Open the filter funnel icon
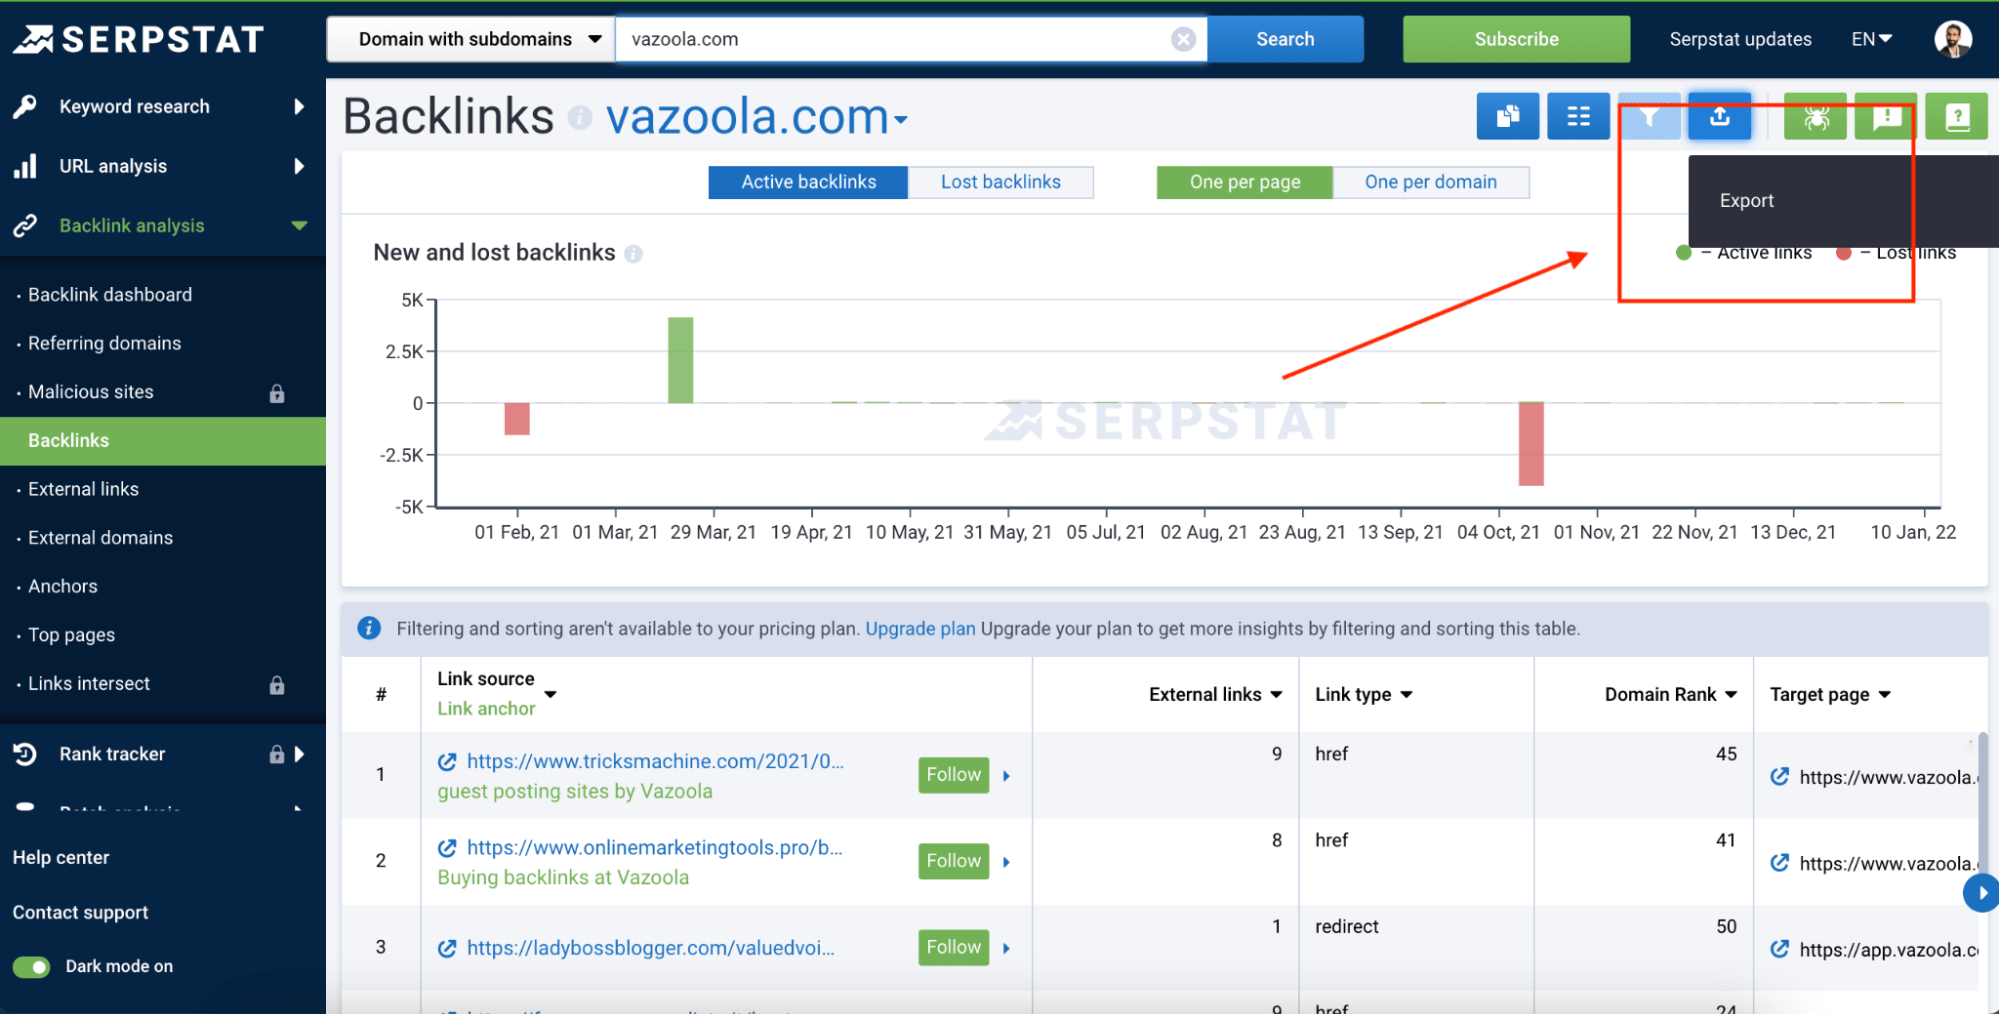Viewport: 1999px width, 1015px height. tap(1649, 117)
